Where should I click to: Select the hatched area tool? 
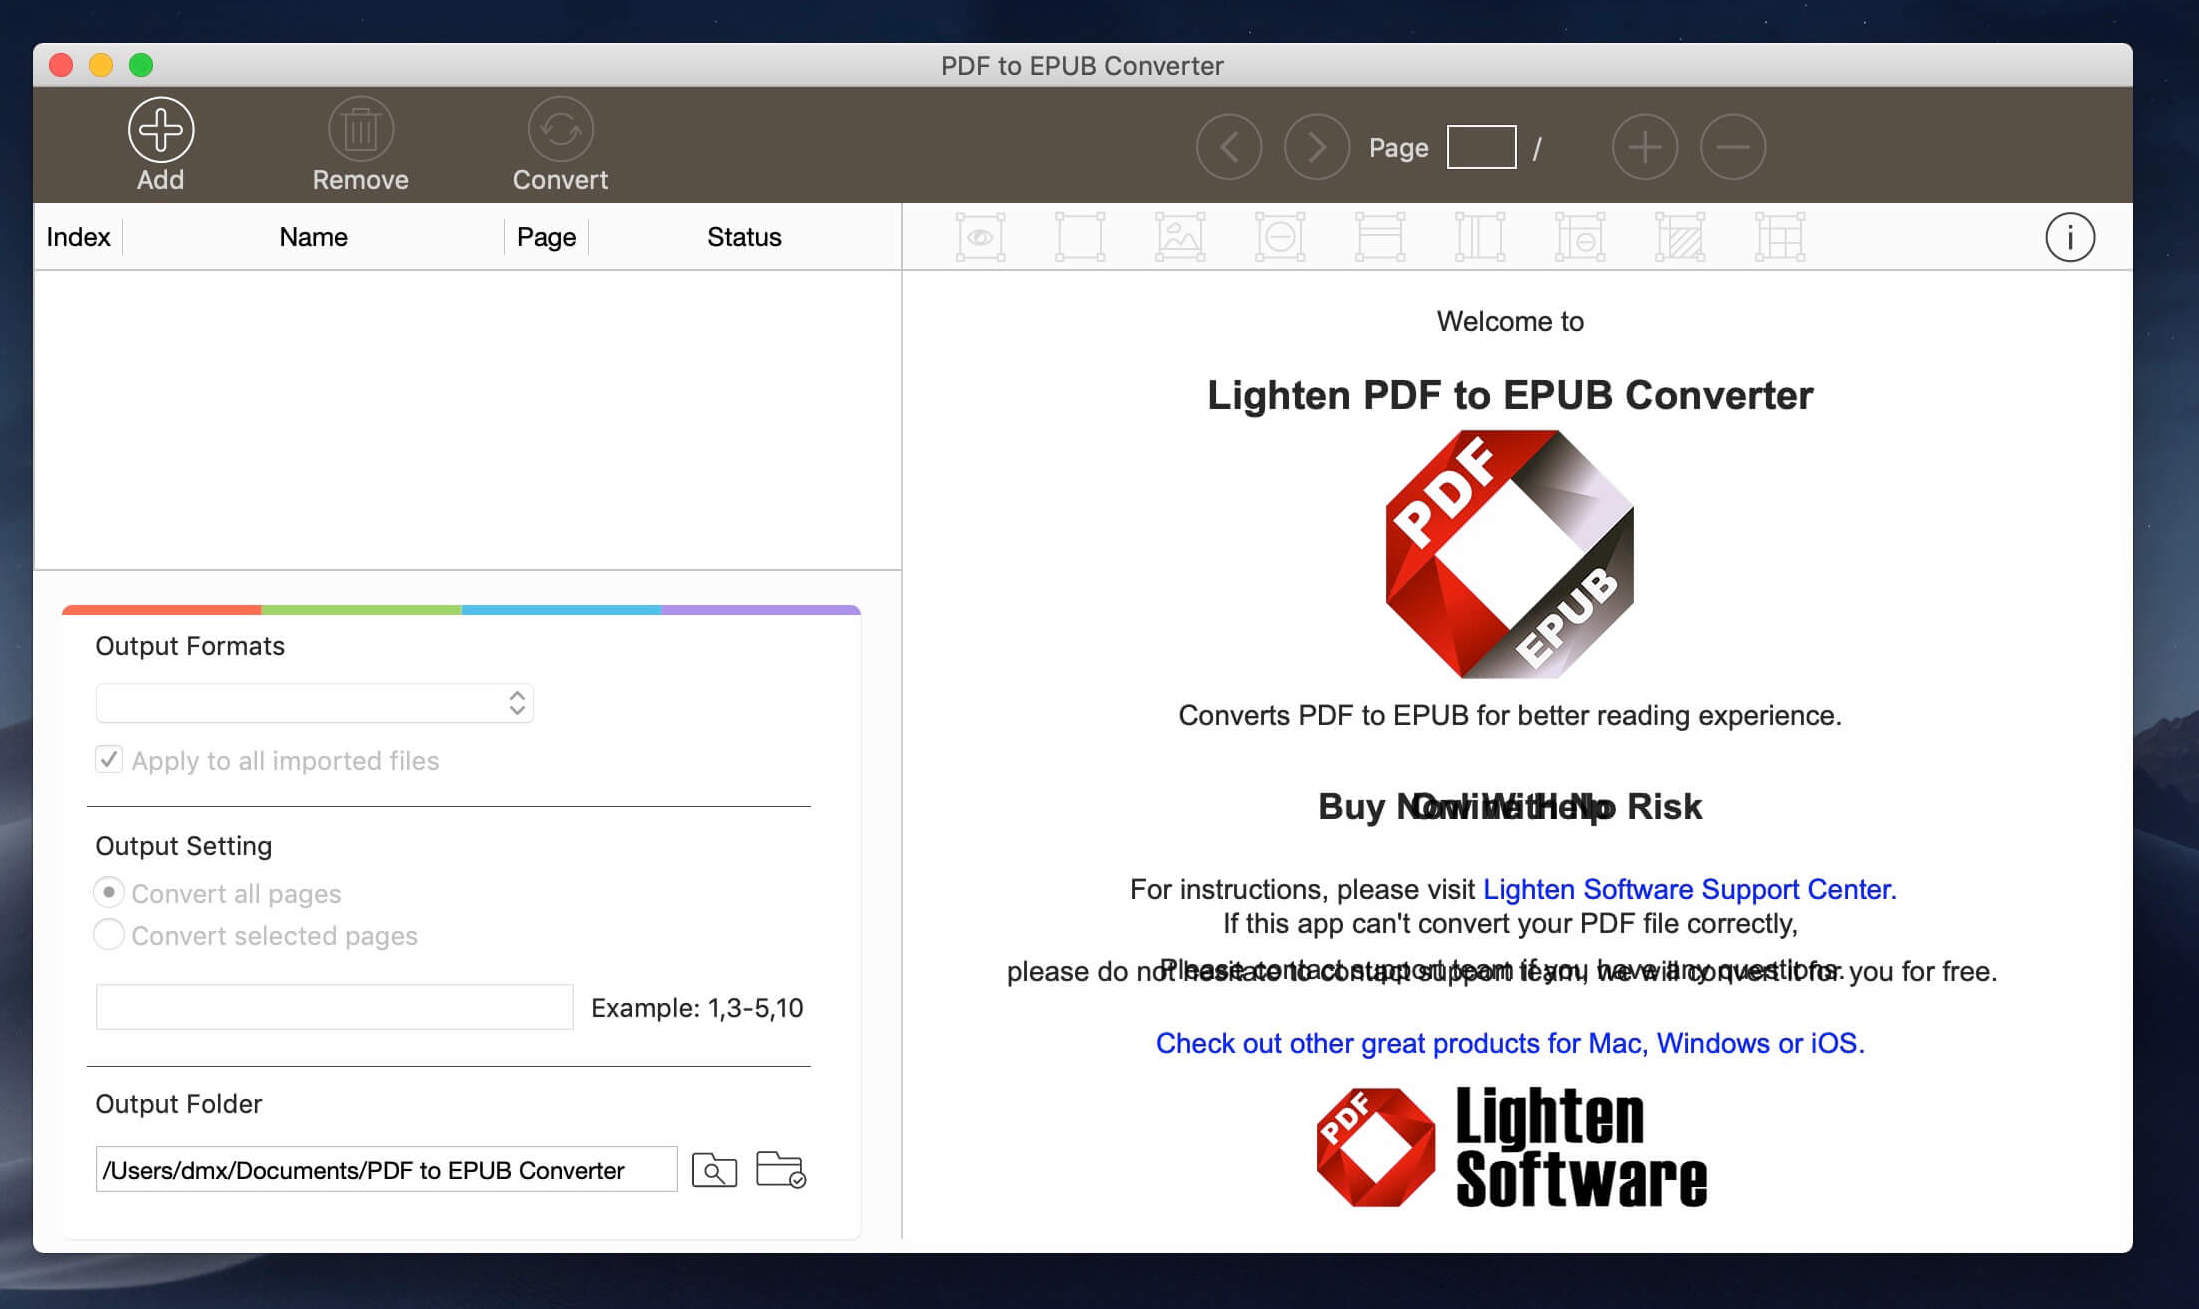[x=1680, y=237]
